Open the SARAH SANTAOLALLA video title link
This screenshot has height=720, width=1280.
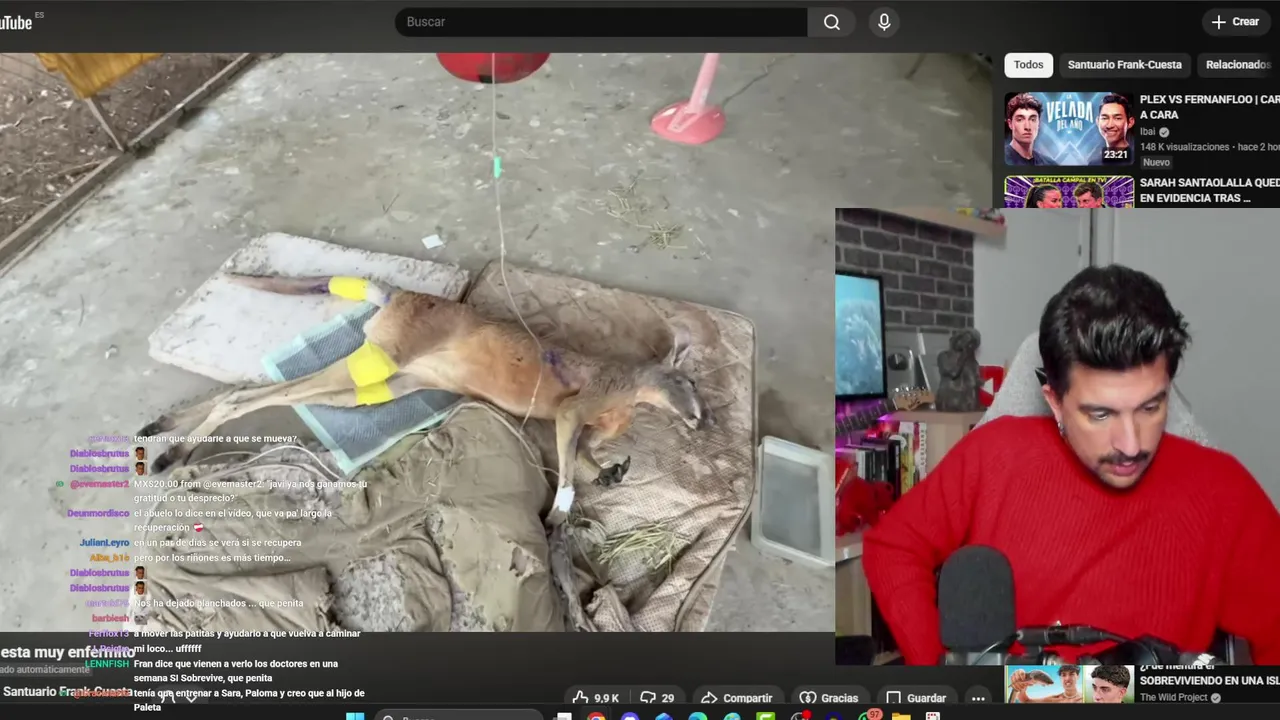[x=1209, y=191]
